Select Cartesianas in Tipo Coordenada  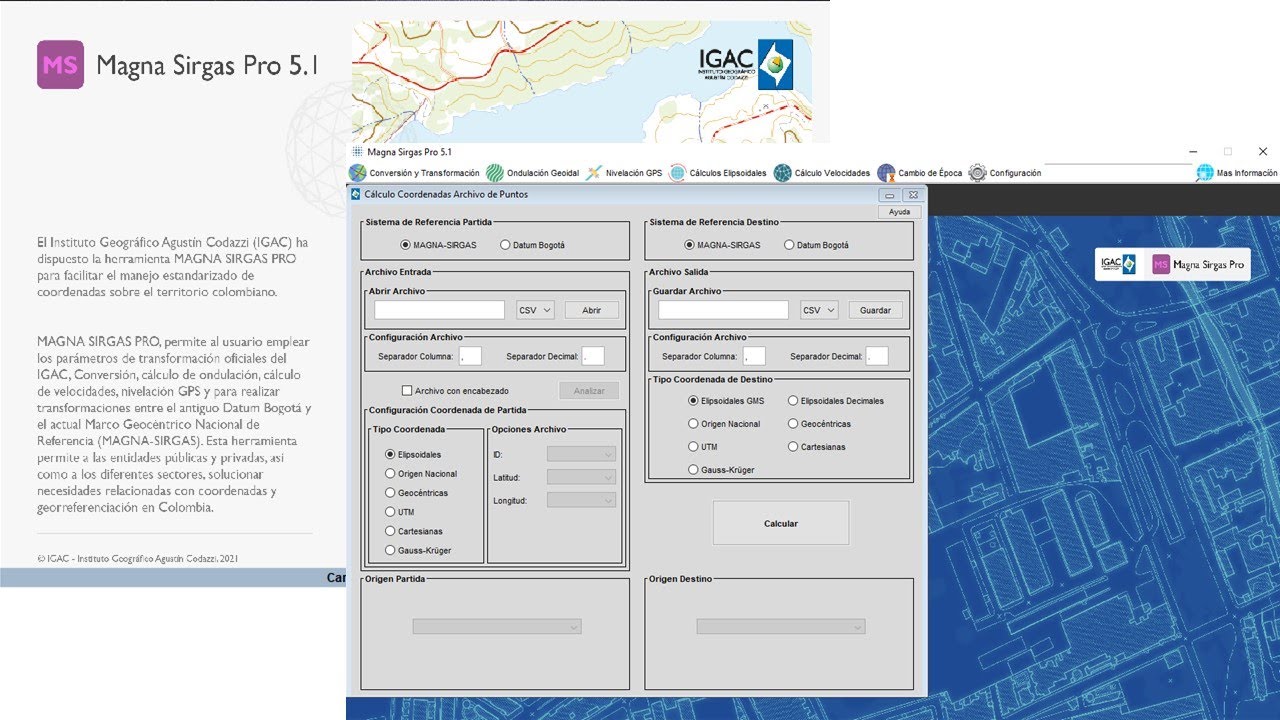click(x=391, y=531)
